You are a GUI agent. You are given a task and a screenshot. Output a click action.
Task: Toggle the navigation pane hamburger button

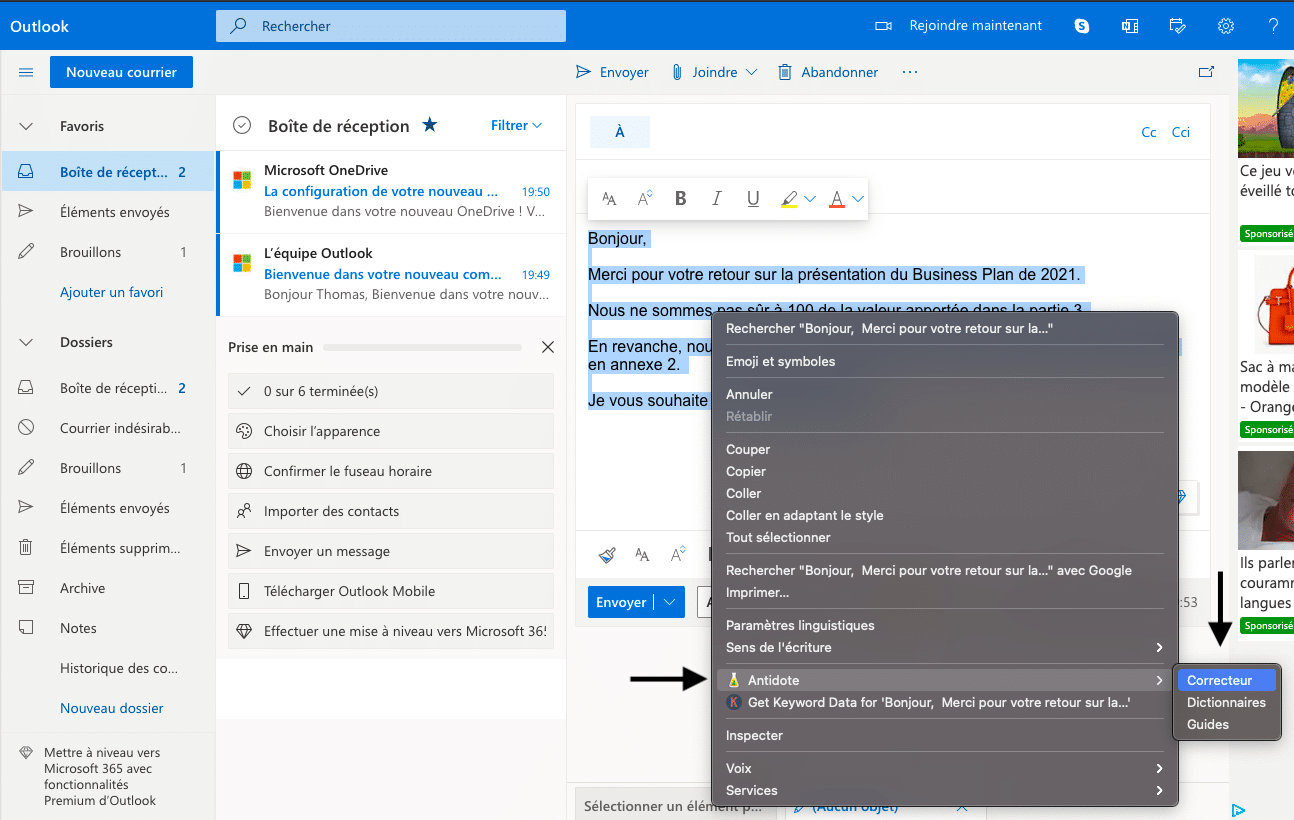[27, 72]
